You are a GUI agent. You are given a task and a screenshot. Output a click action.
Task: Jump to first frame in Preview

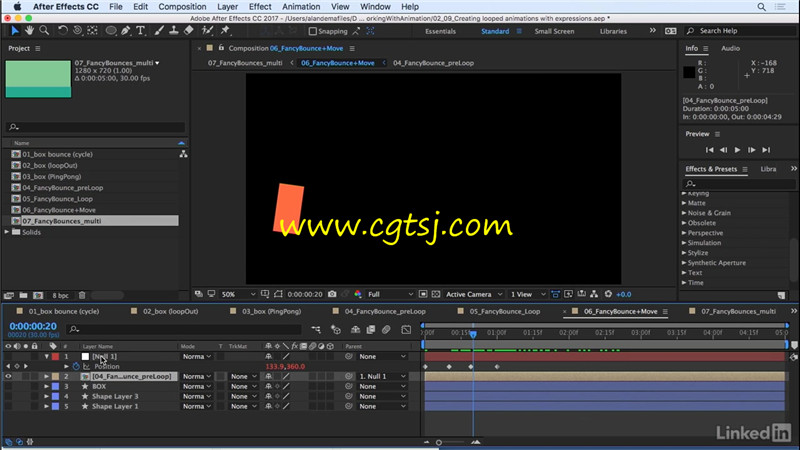tap(709, 149)
